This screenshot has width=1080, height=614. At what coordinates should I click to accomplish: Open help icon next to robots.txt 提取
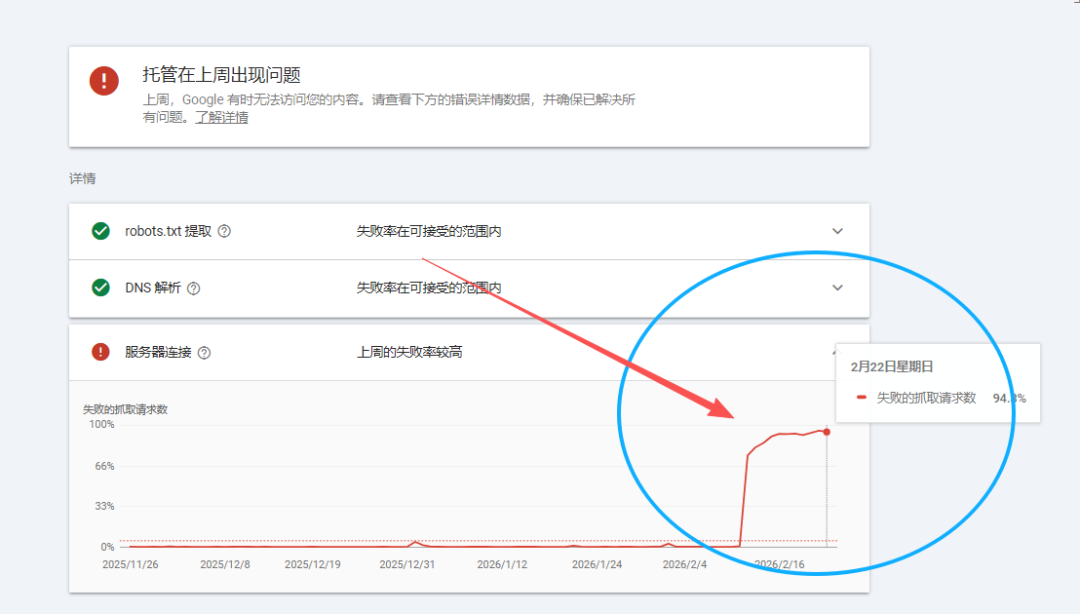[x=225, y=232]
